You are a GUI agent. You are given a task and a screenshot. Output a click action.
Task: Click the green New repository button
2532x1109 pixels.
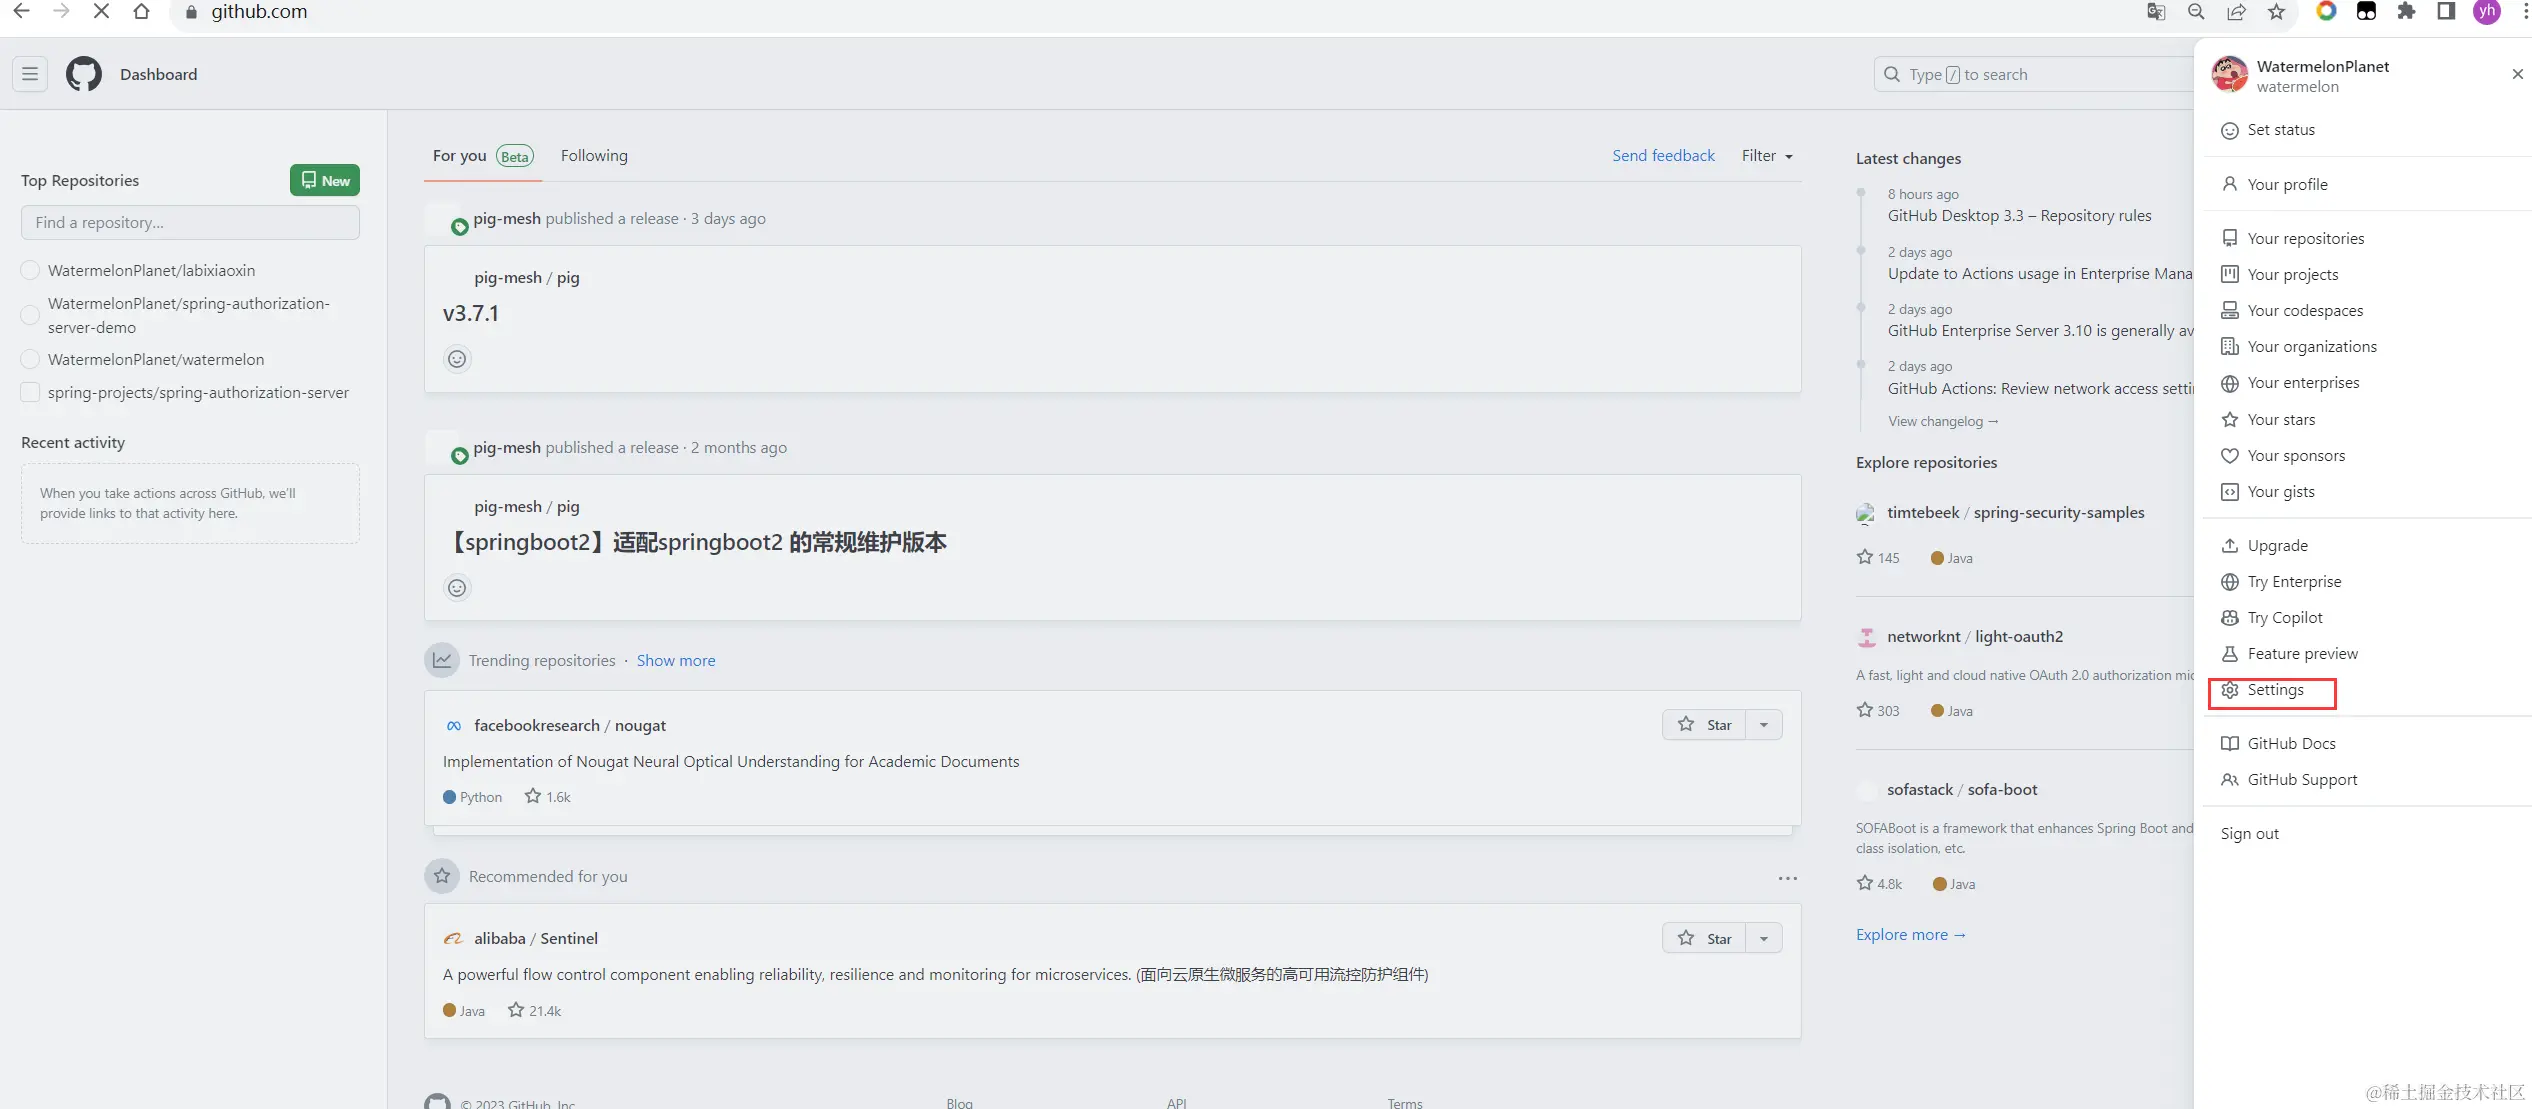[x=325, y=181]
